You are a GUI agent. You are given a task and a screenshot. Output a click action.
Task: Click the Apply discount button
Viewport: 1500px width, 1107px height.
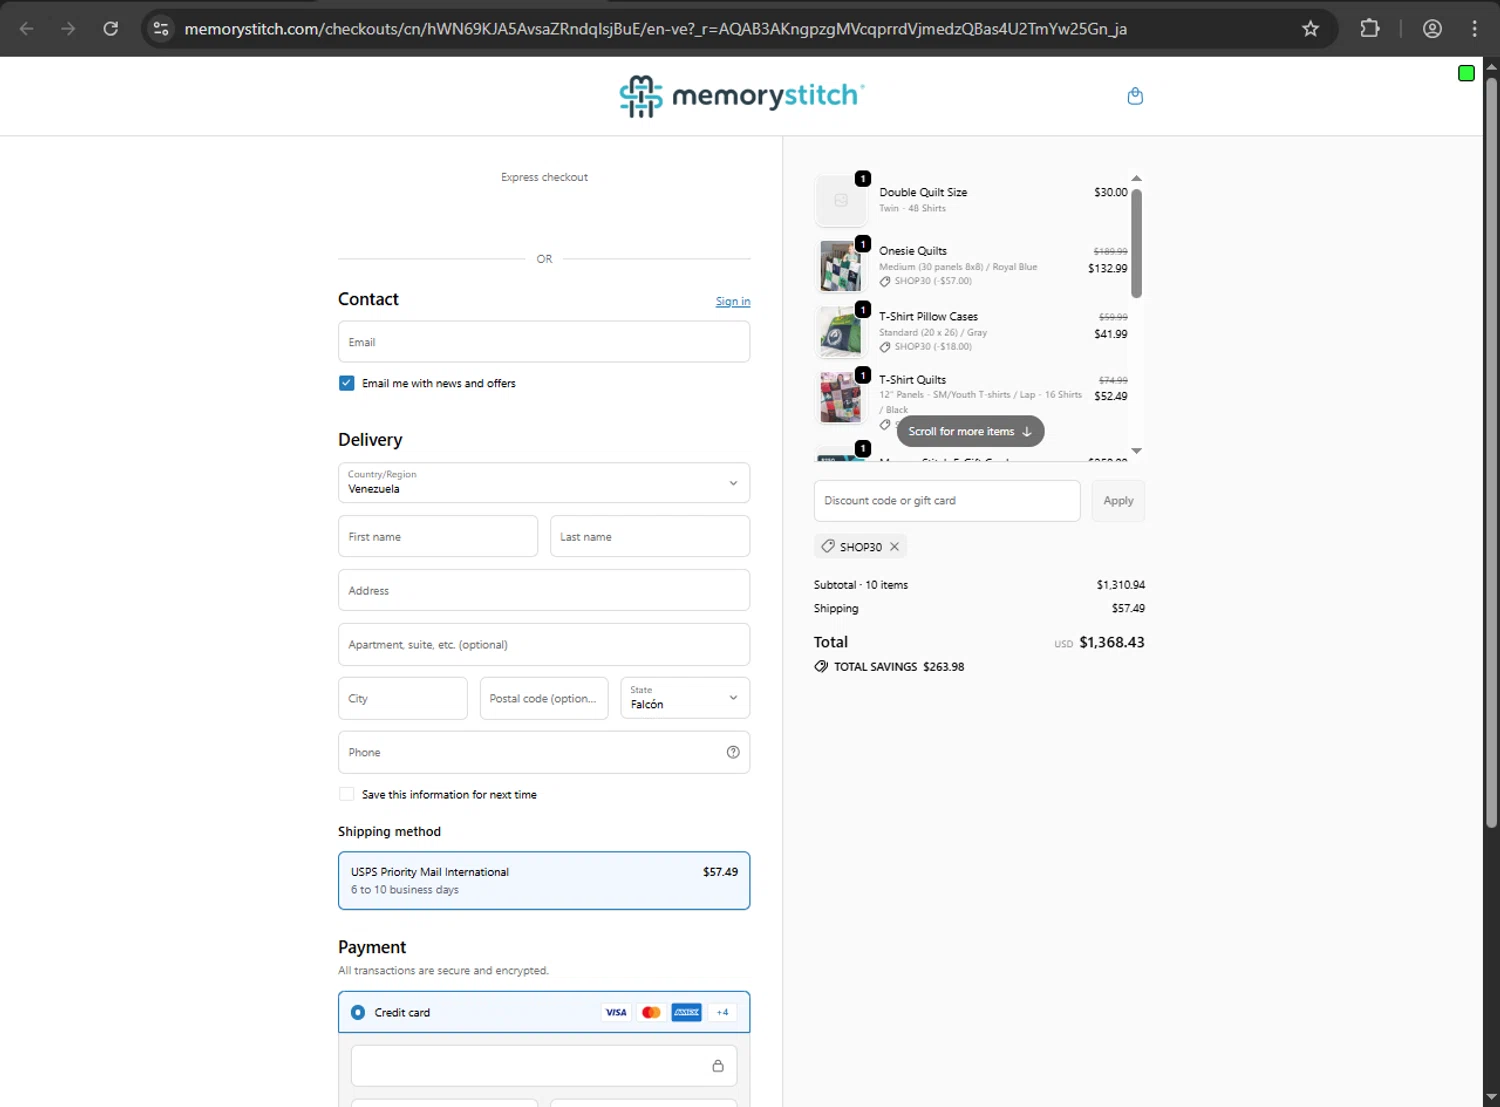click(x=1118, y=500)
